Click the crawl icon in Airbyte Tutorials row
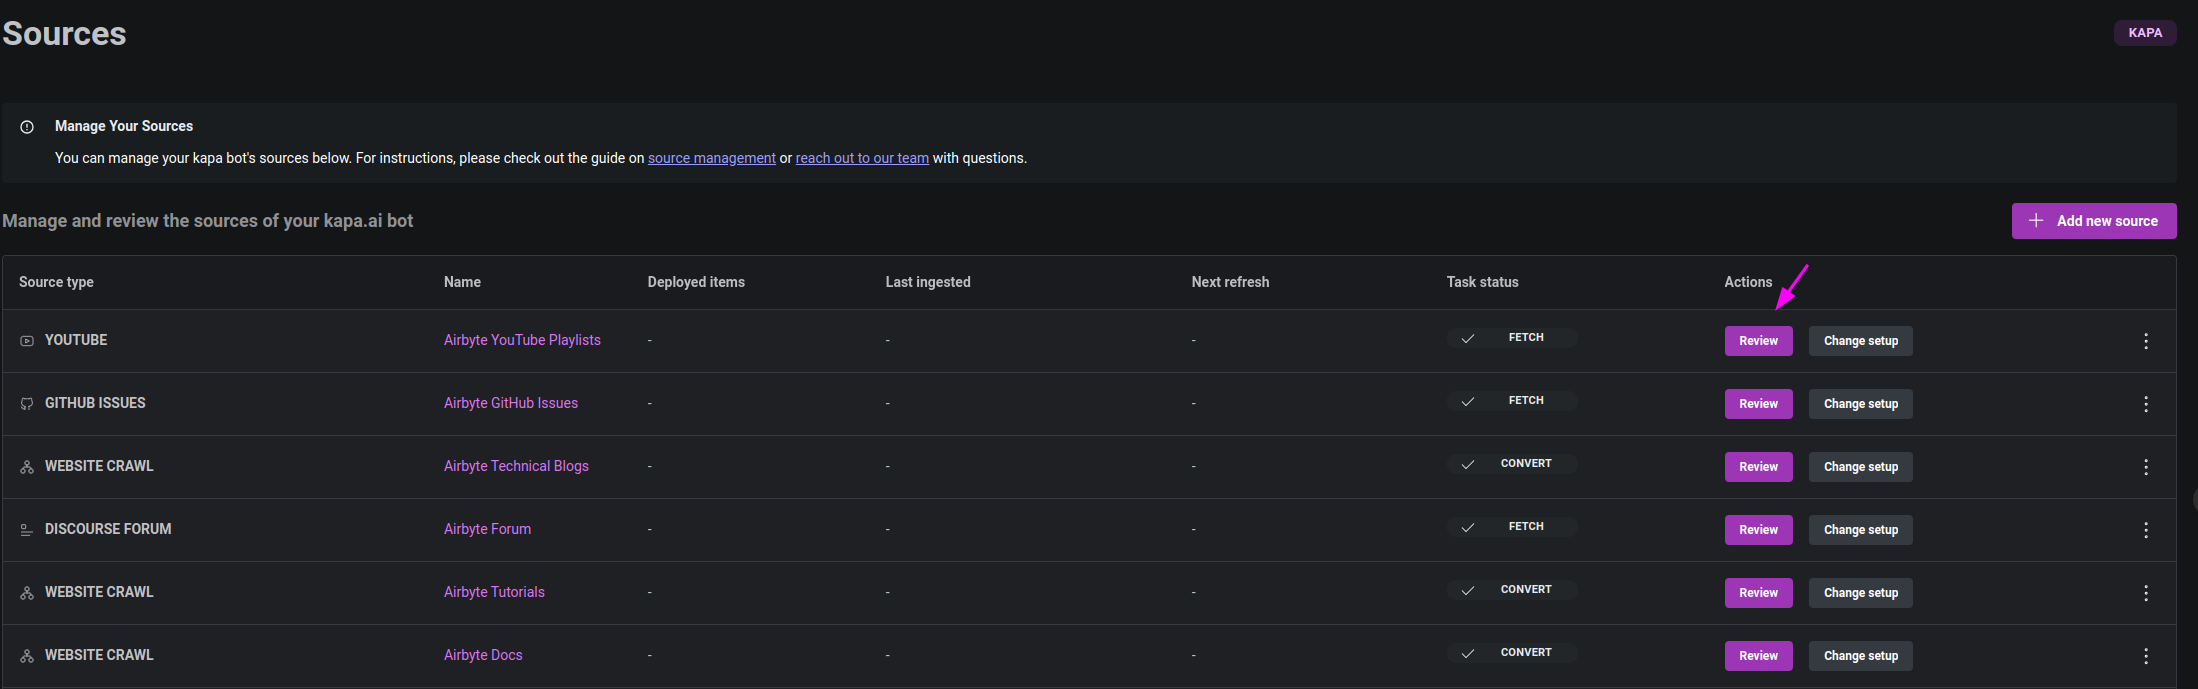Image resolution: width=2198 pixels, height=689 pixels. coord(27,593)
